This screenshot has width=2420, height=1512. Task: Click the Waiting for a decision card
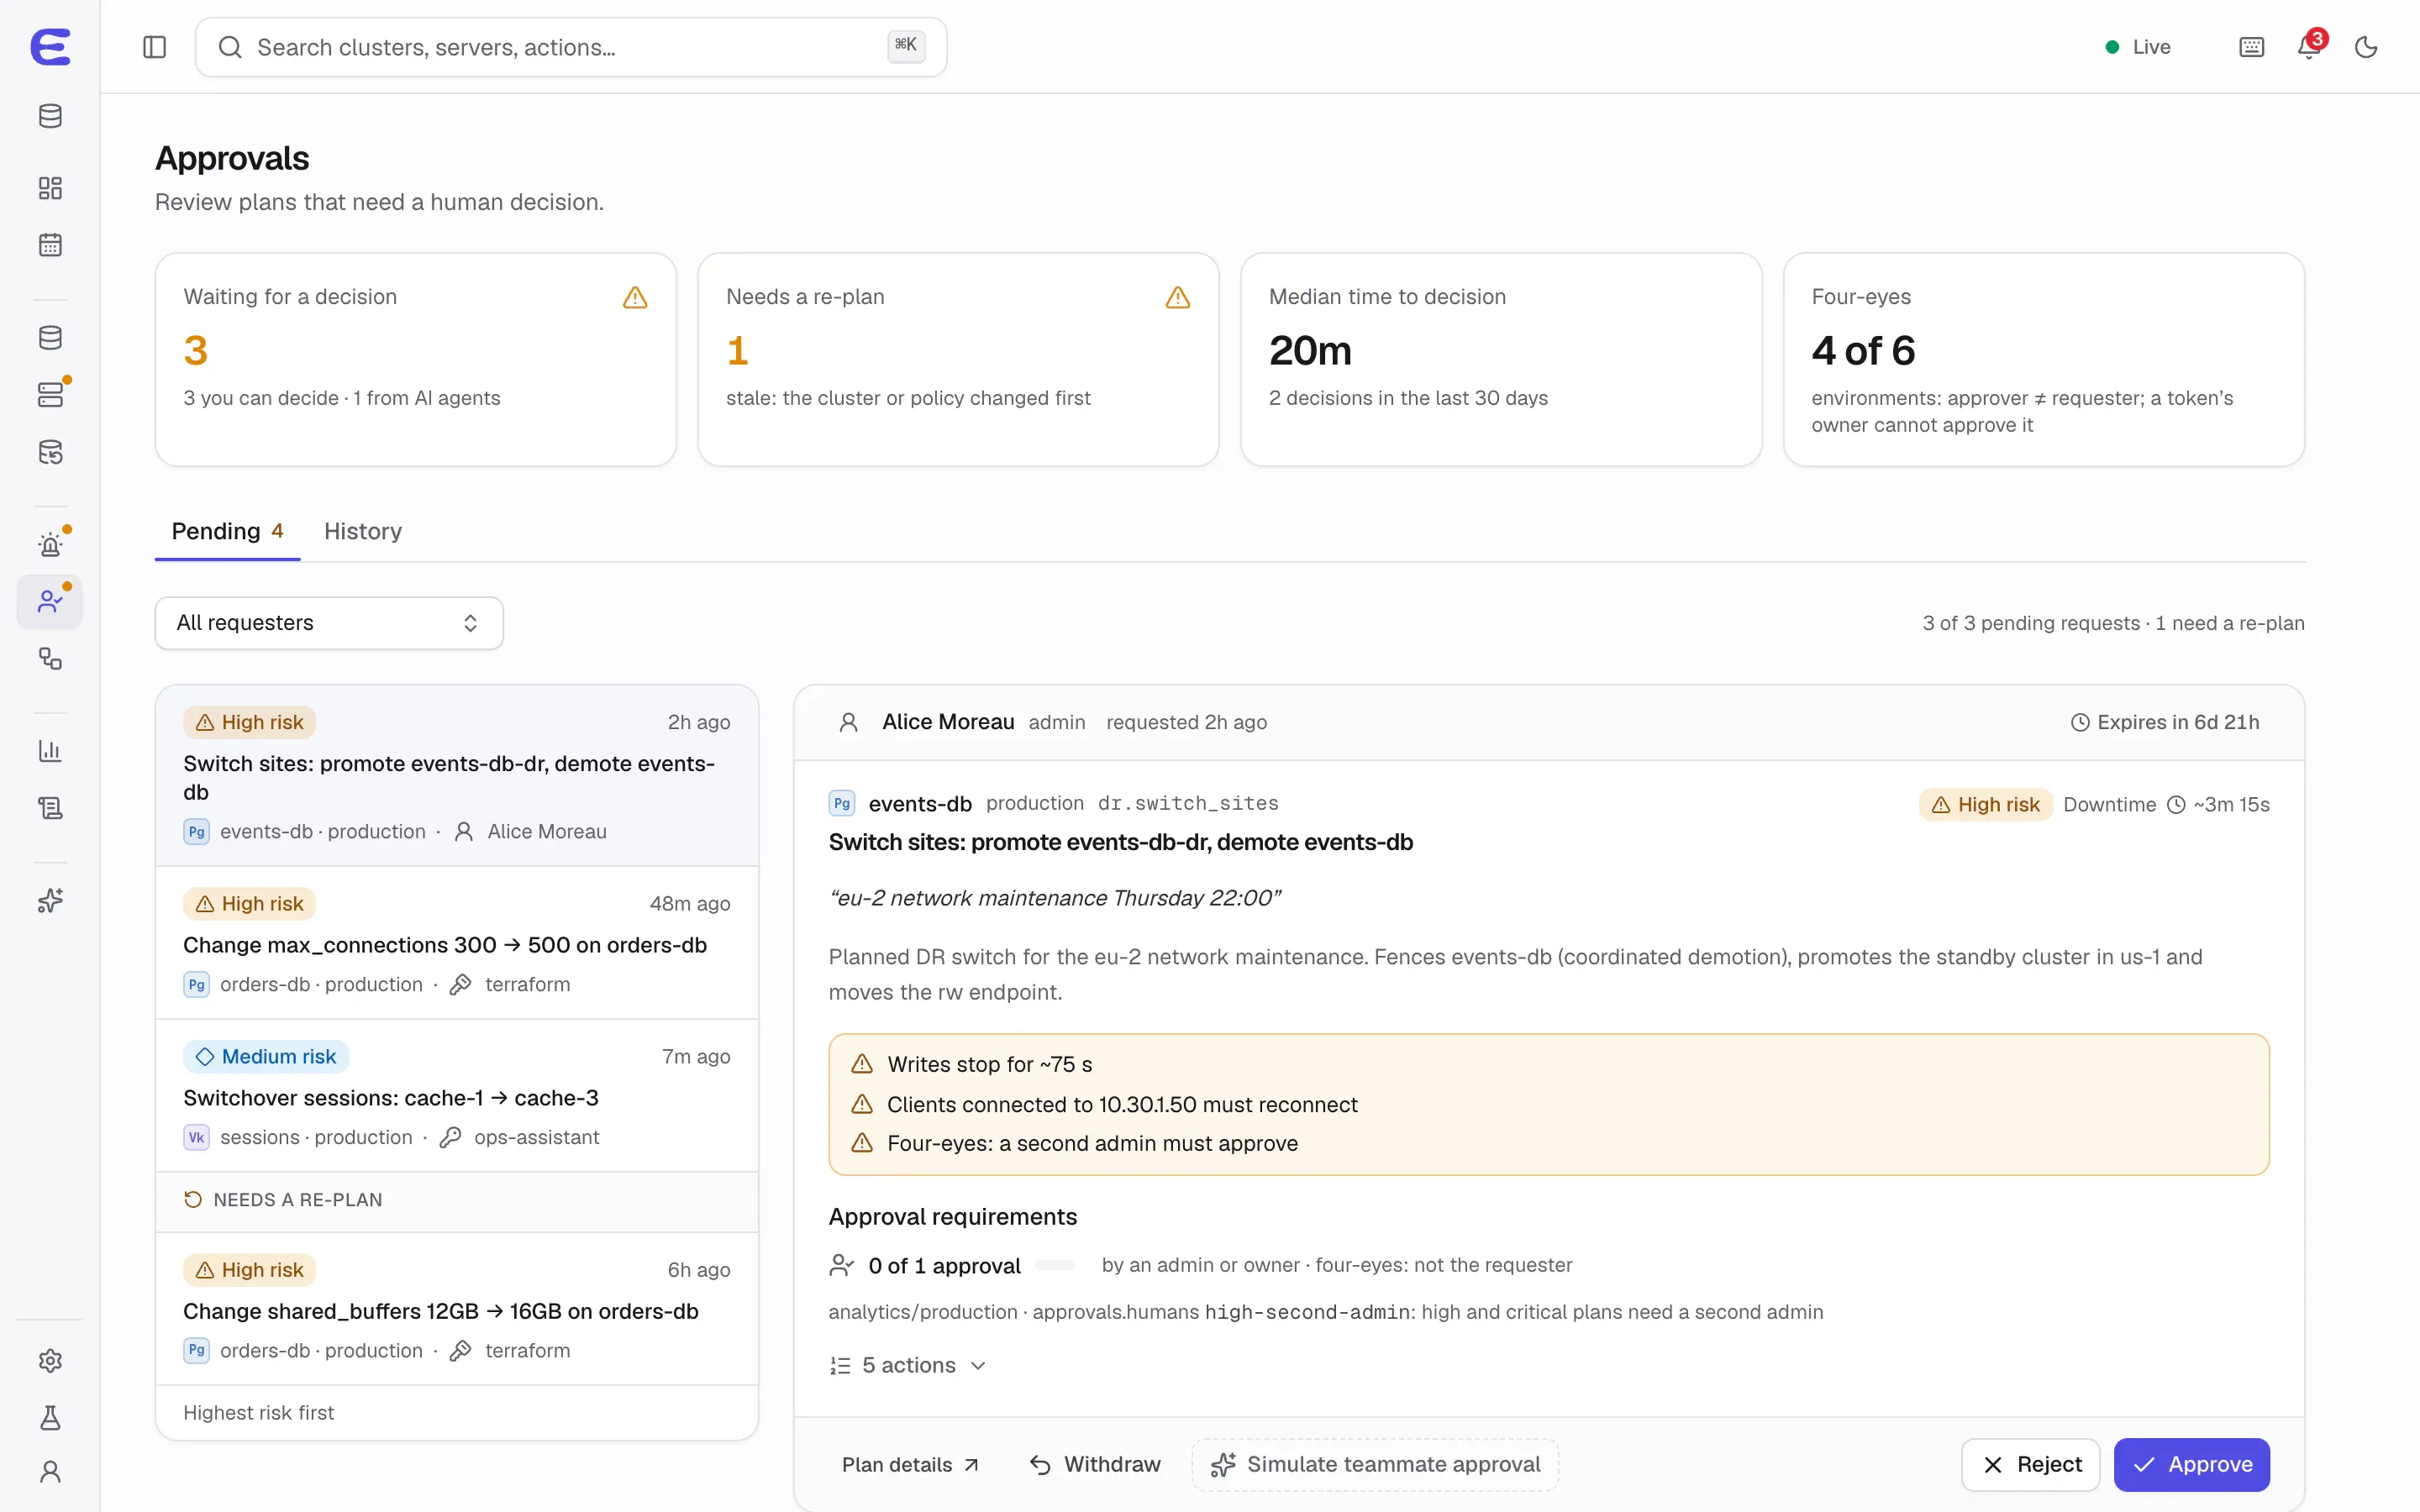(415, 359)
